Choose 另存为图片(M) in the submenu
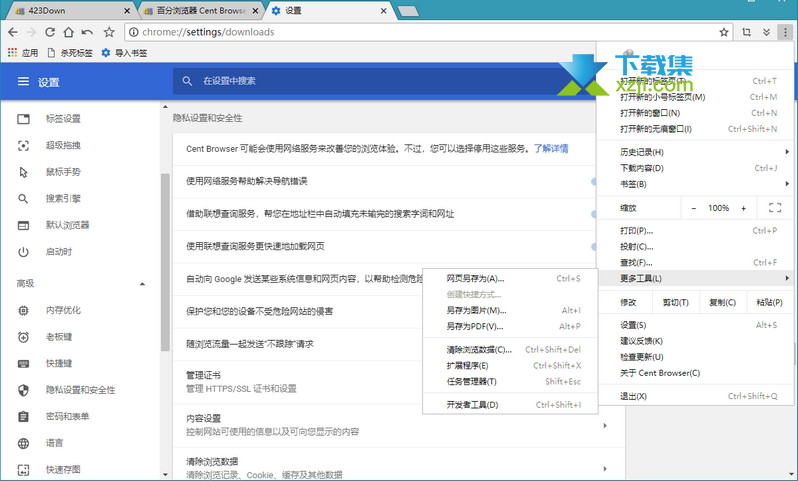This screenshot has height=481, width=798. [510, 310]
